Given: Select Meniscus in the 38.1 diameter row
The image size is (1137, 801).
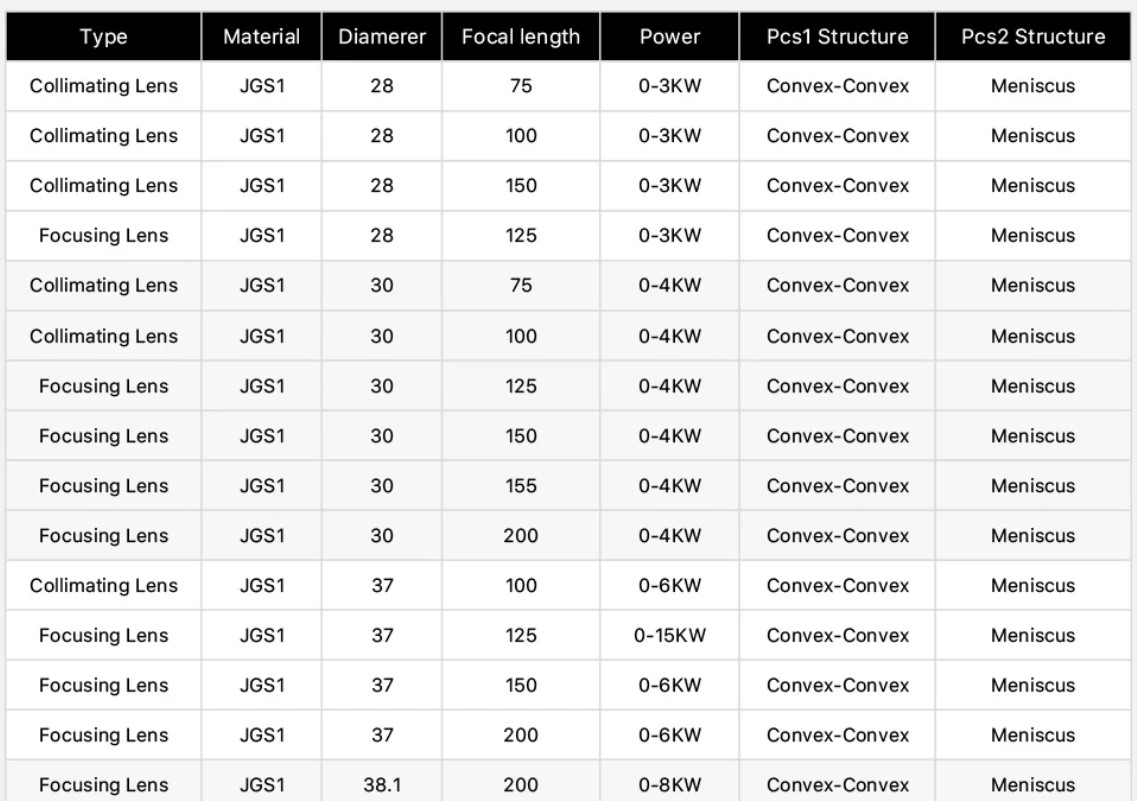Looking at the screenshot, I should click(x=1033, y=786).
